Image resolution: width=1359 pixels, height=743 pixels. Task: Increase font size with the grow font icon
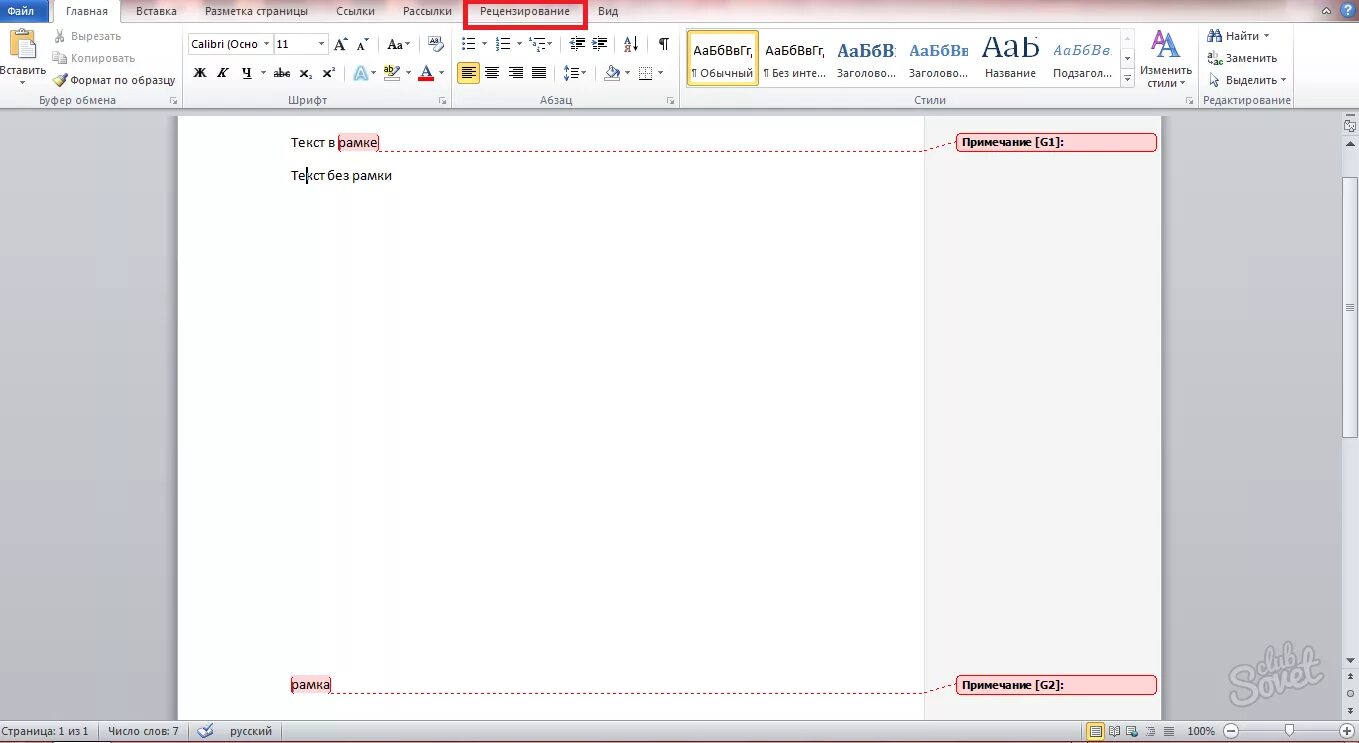click(341, 44)
